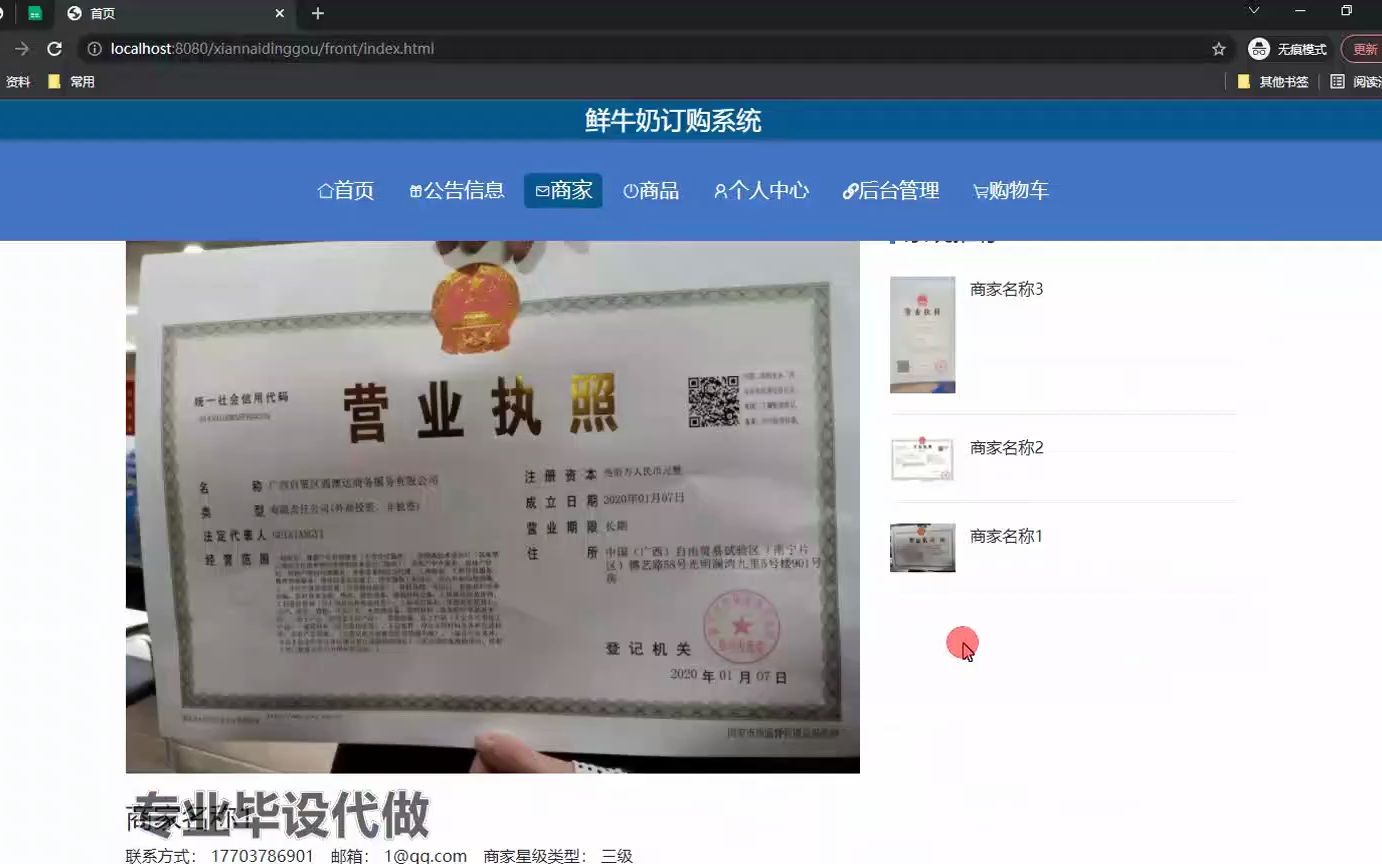This screenshot has height=864, width=1382.
Task: Open a new browser tab with plus
Action: [318, 13]
